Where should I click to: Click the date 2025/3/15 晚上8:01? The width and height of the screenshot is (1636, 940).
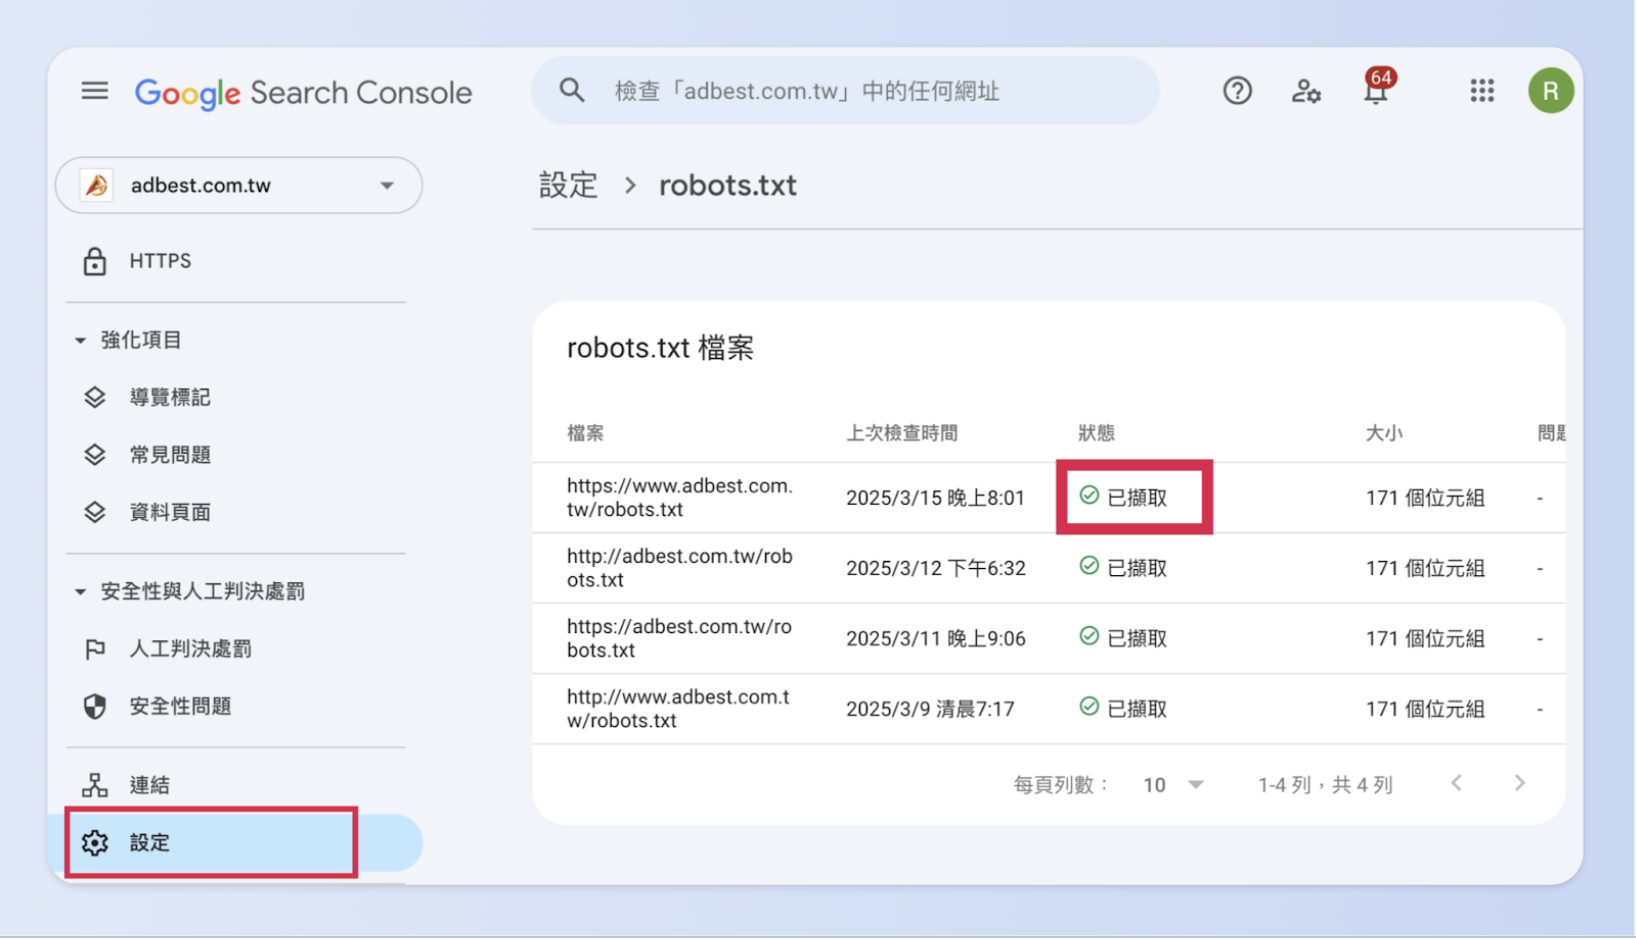click(x=935, y=498)
